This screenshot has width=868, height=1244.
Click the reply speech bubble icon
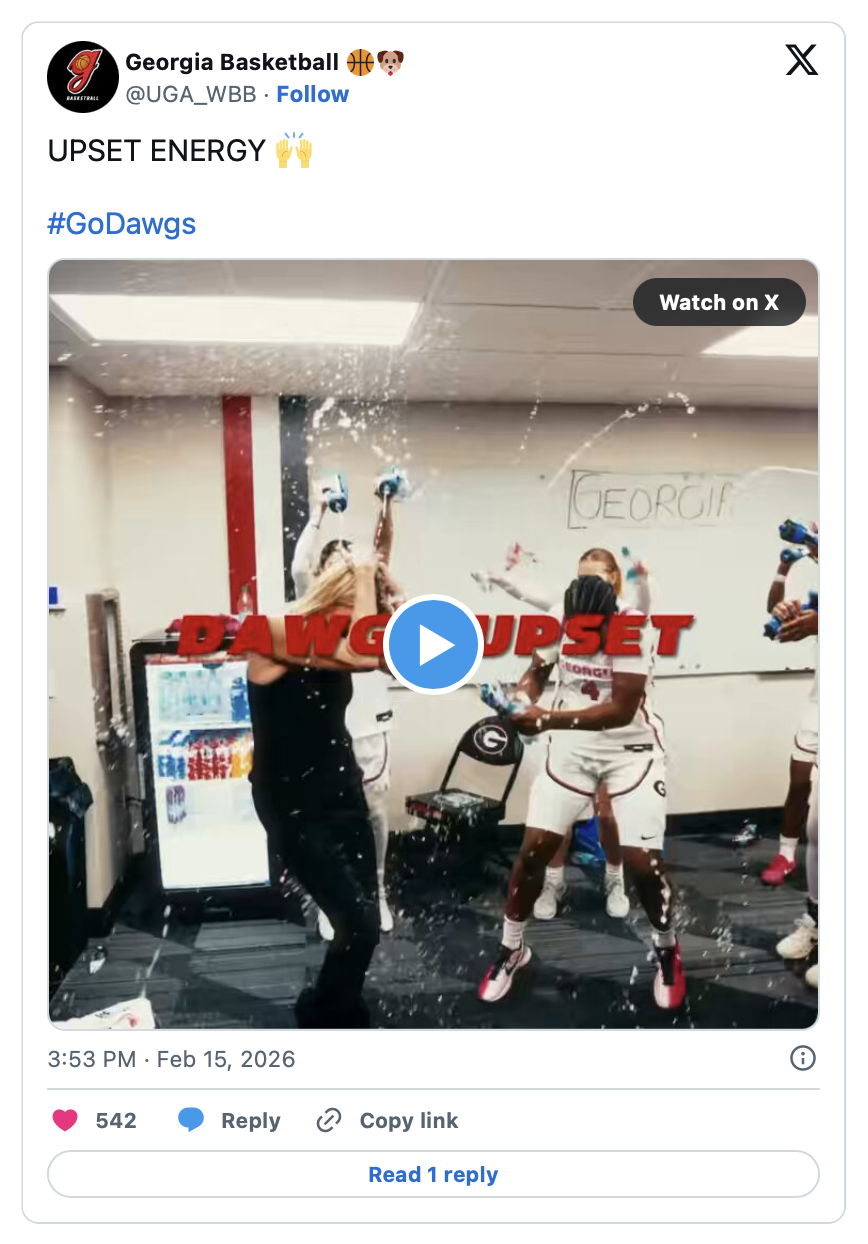191,1121
